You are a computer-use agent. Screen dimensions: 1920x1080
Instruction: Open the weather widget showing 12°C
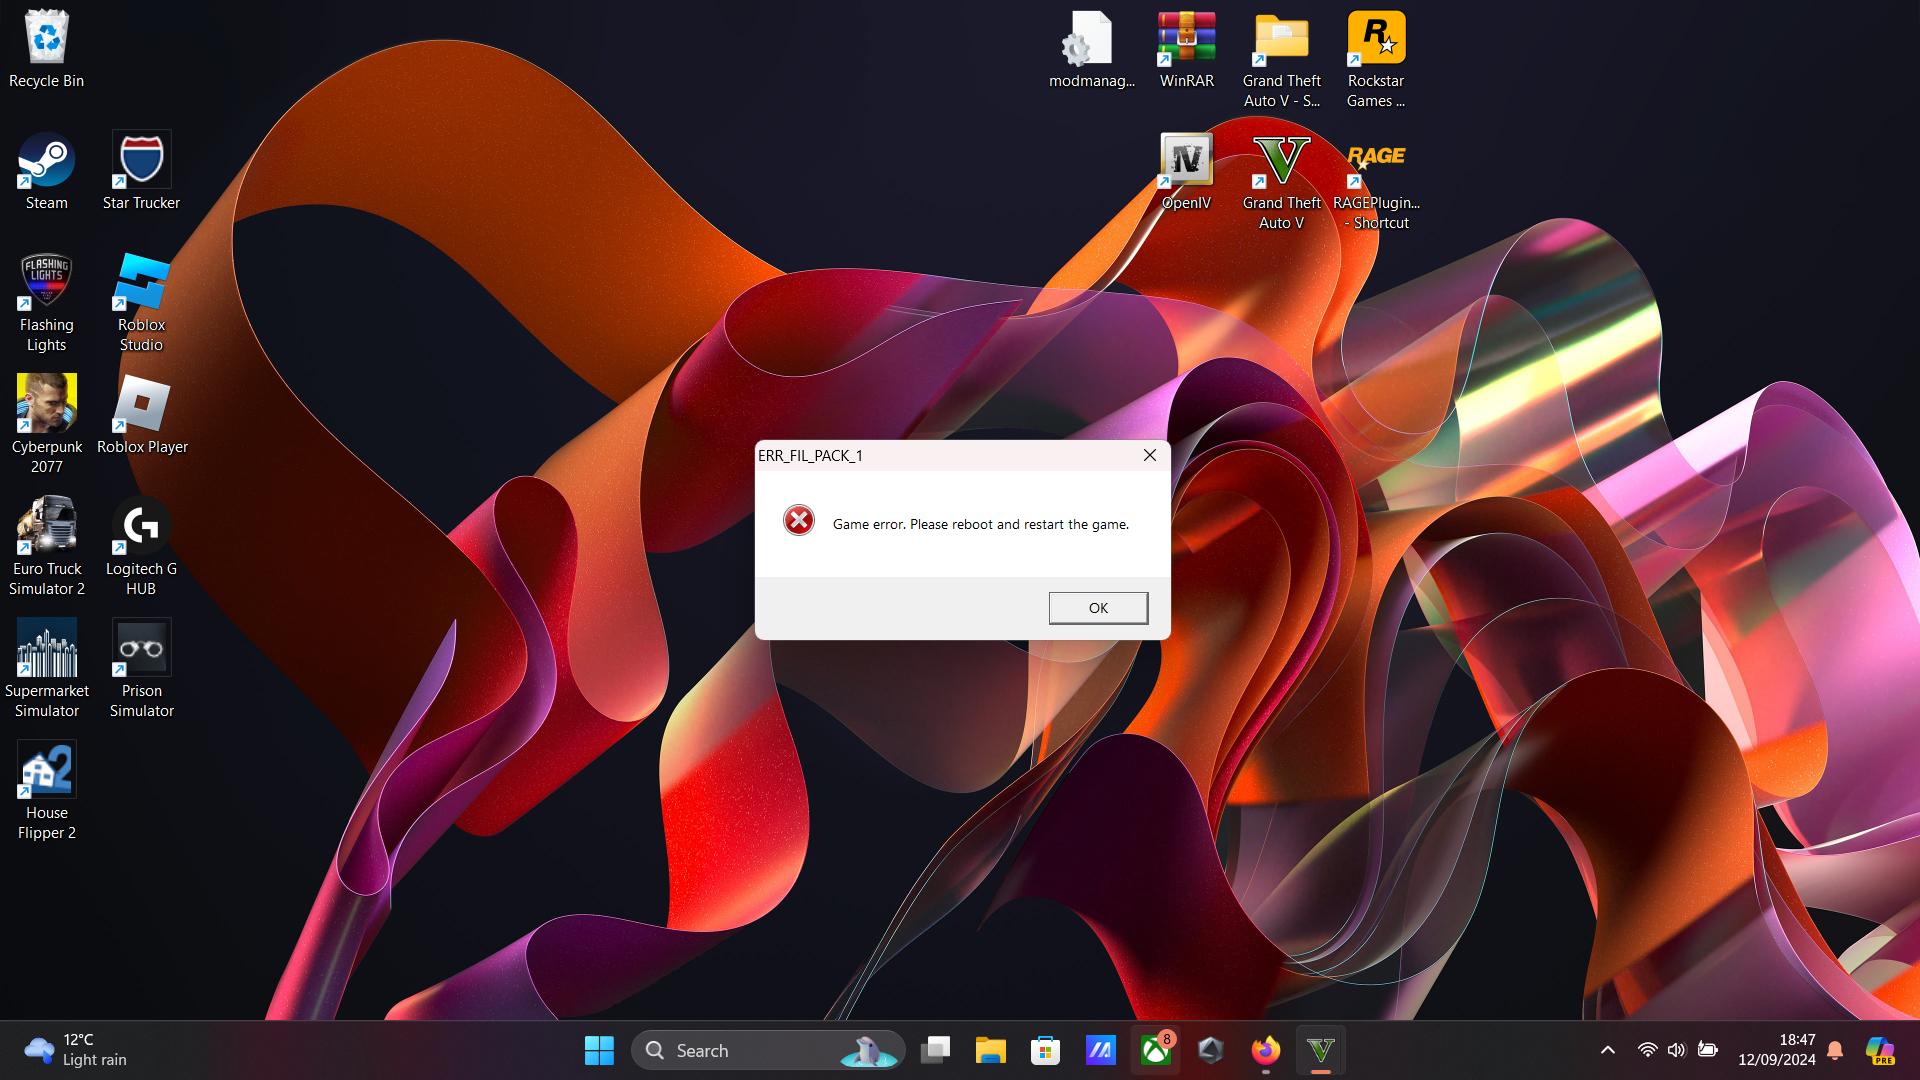76,1050
